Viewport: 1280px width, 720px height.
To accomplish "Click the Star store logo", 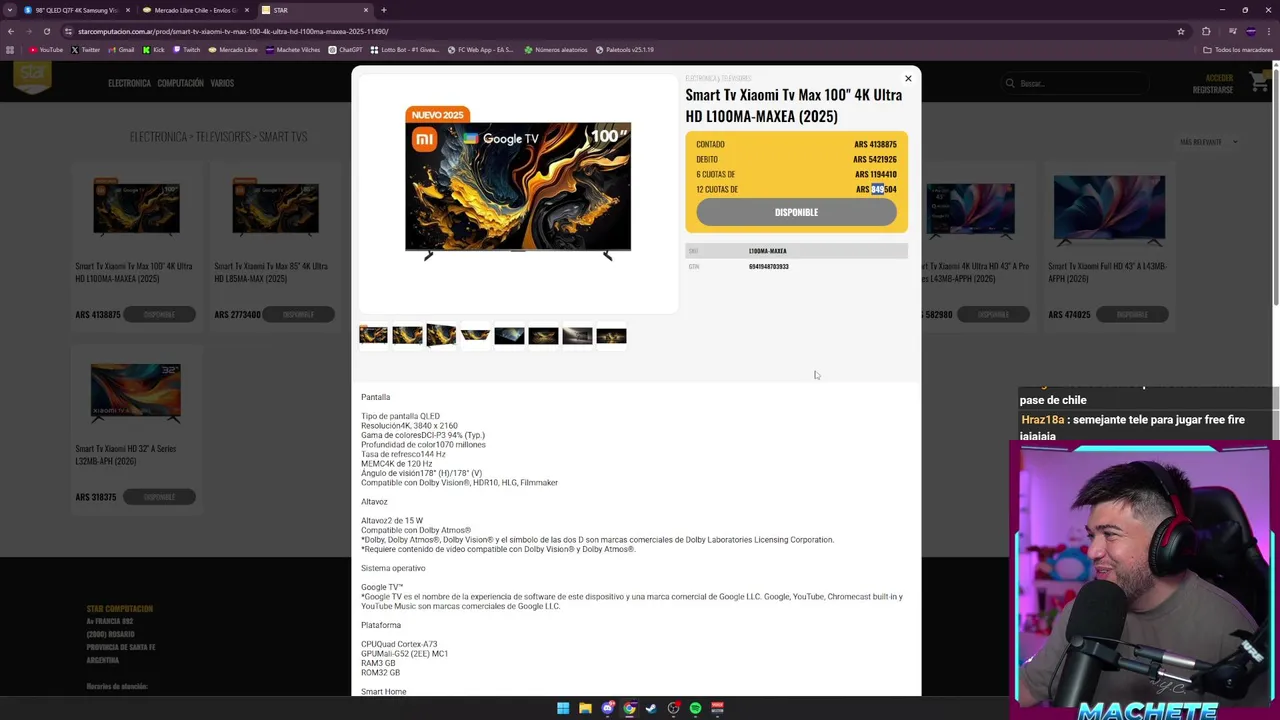I will coord(32,78).
